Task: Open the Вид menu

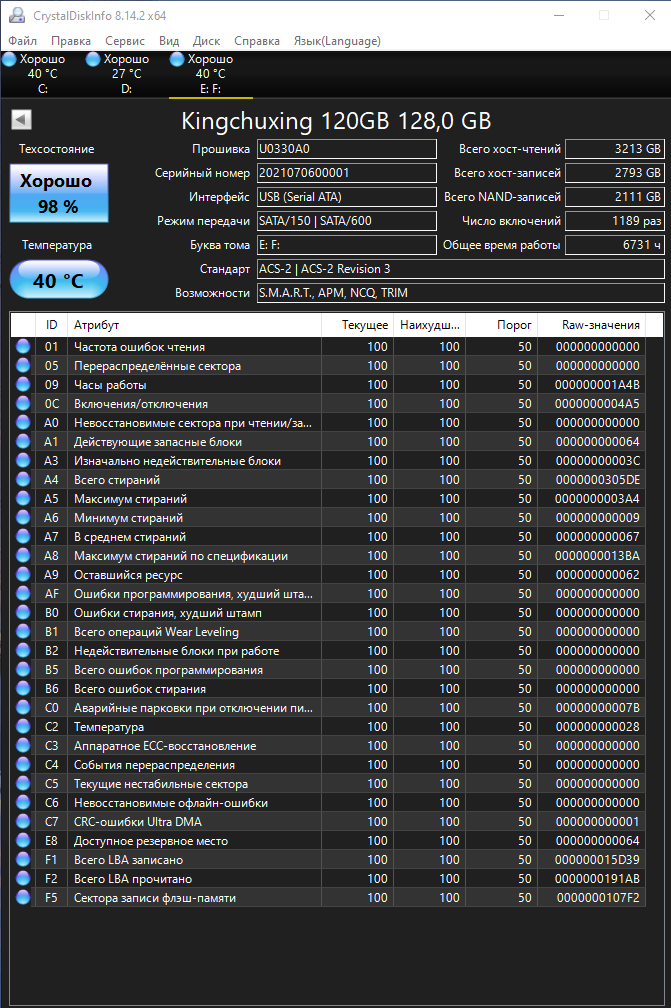Action: [x=169, y=40]
